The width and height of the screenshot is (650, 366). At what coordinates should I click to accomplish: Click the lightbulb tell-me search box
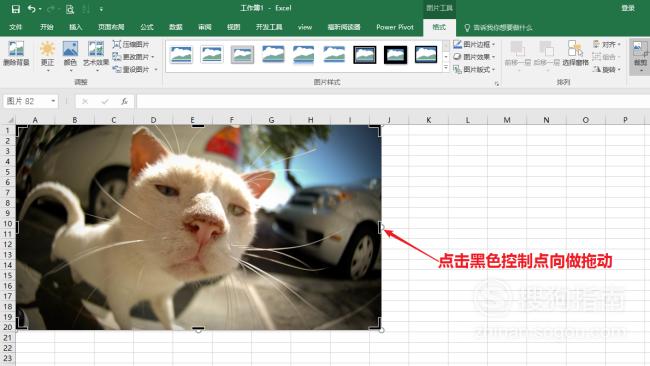(x=498, y=28)
